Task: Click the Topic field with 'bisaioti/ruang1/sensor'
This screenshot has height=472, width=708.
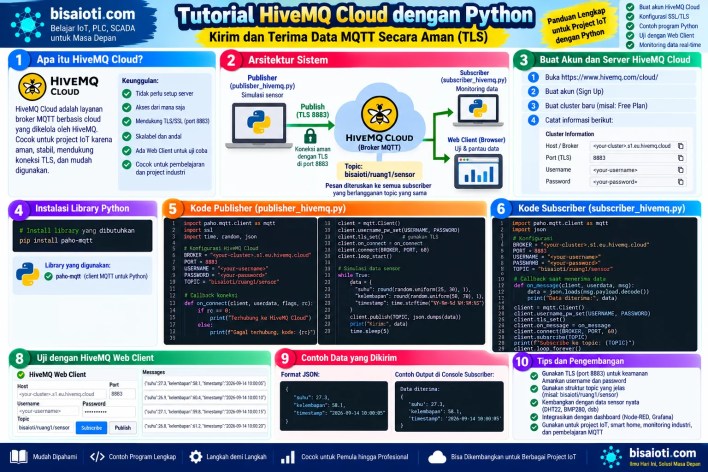Action: click(x=45, y=427)
